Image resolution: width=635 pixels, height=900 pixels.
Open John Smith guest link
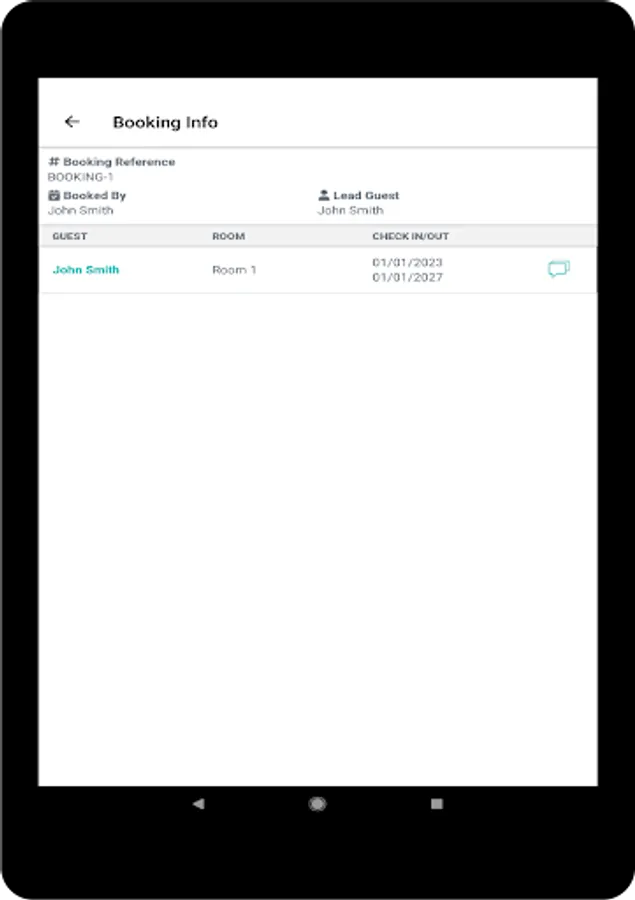86,270
